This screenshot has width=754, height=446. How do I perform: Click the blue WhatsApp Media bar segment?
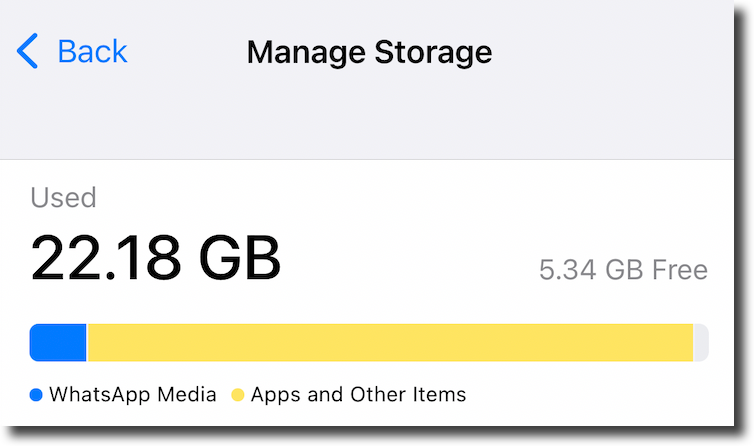tap(58, 342)
